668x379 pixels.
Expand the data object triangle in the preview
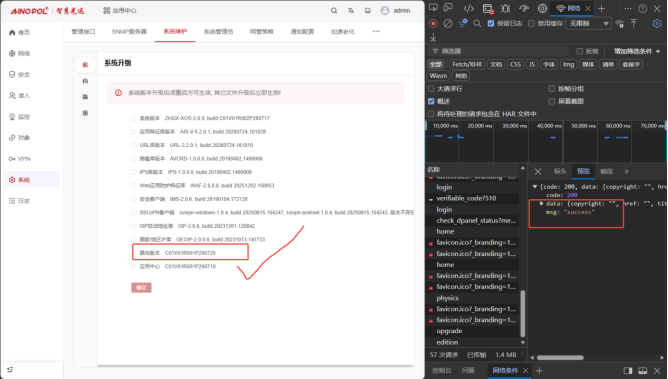pyautogui.click(x=541, y=204)
